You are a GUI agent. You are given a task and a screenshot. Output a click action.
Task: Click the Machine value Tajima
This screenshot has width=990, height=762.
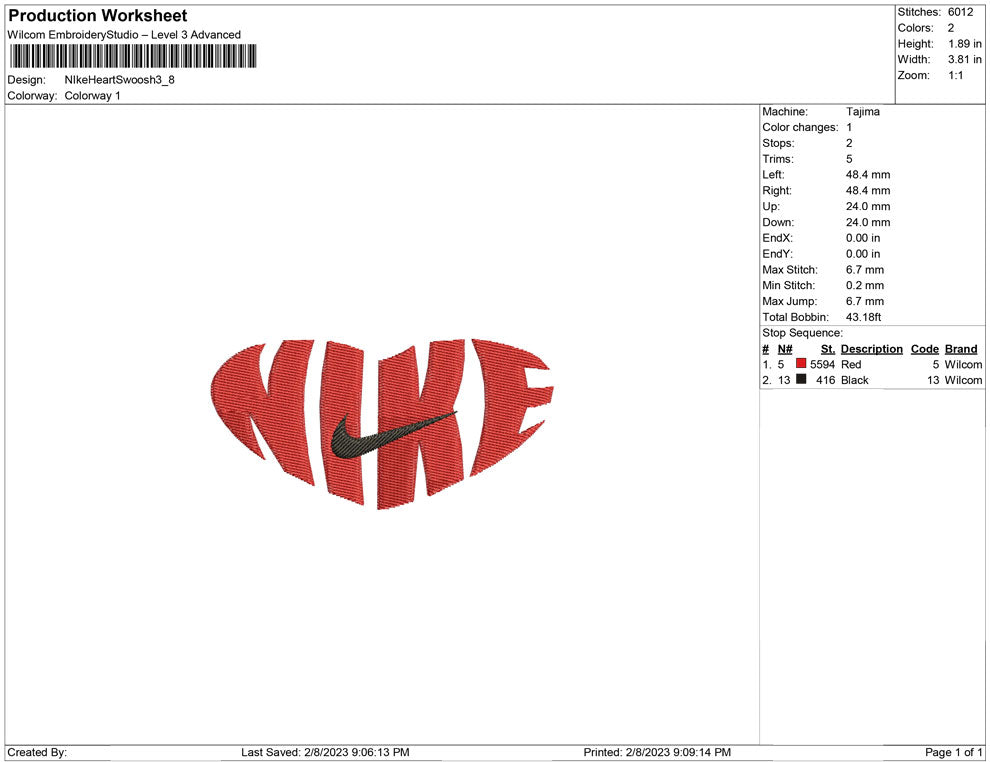pos(862,111)
